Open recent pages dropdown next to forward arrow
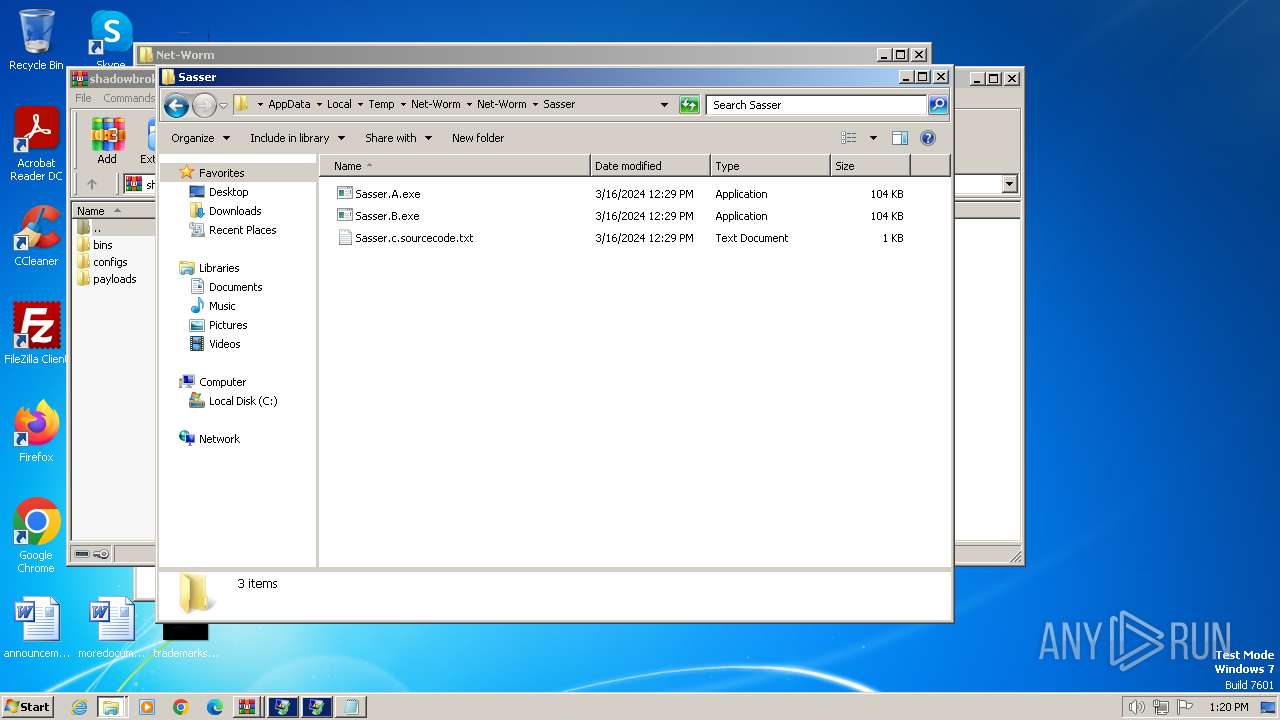The height and width of the screenshot is (720, 1280). click(224, 105)
